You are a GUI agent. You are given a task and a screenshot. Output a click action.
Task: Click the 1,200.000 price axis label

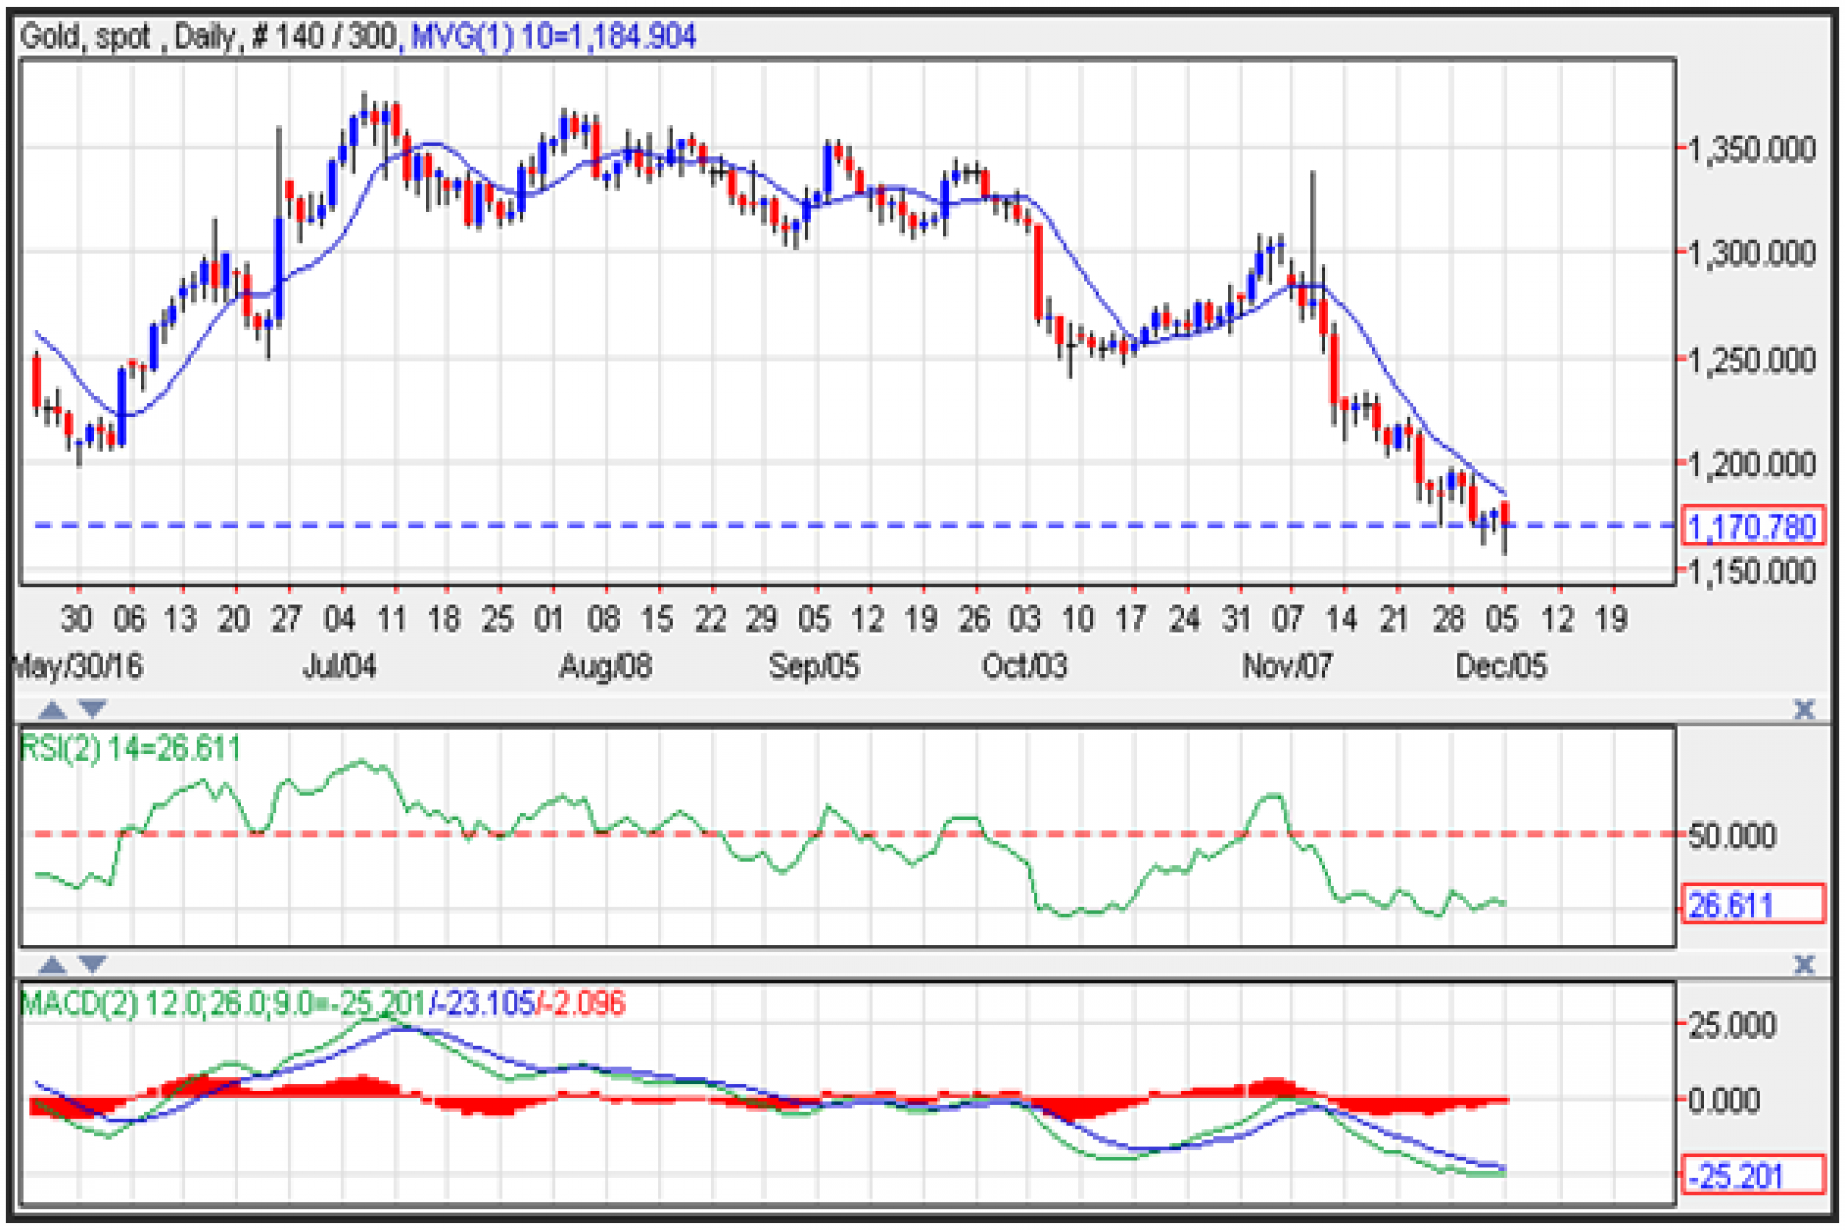[1752, 464]
